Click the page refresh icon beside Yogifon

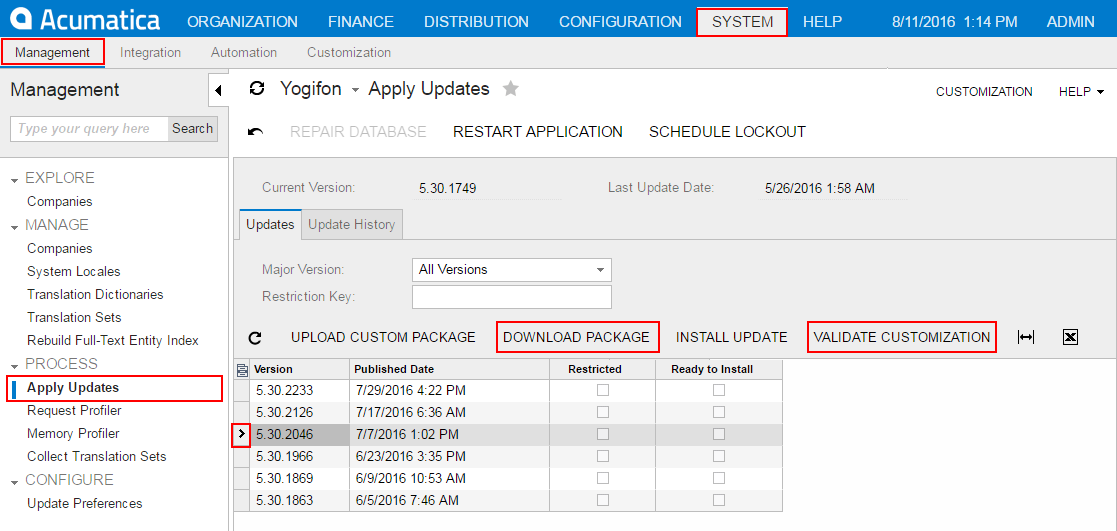257,89
